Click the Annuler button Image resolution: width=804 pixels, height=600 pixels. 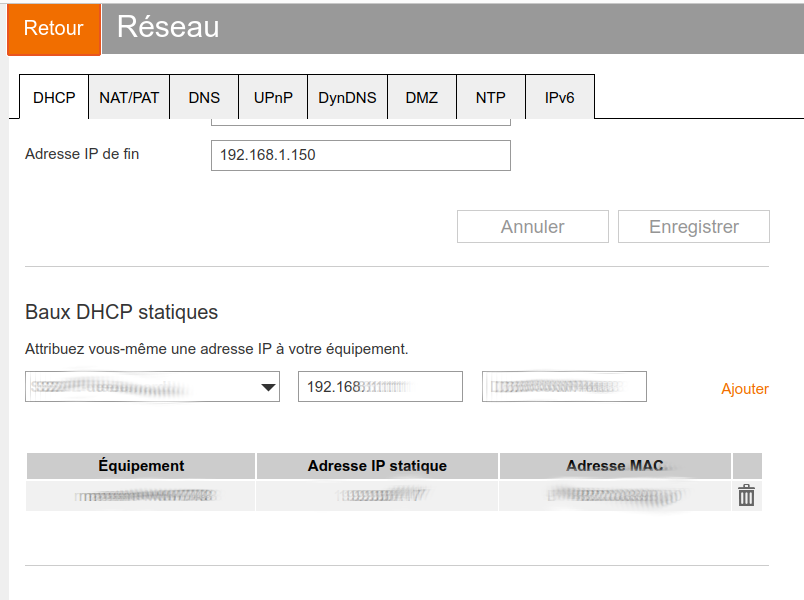(532, 227)
